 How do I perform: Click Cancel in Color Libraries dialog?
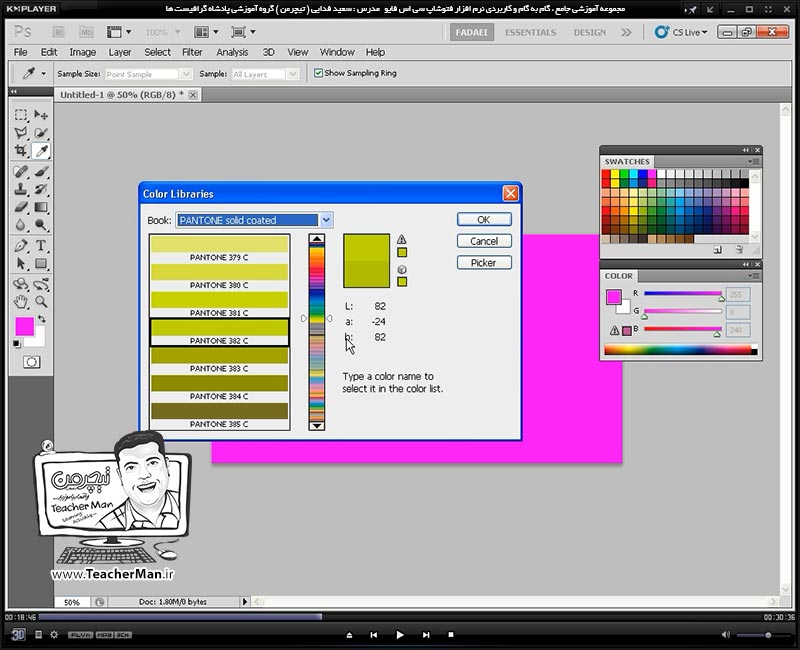(x=484, y=241)
